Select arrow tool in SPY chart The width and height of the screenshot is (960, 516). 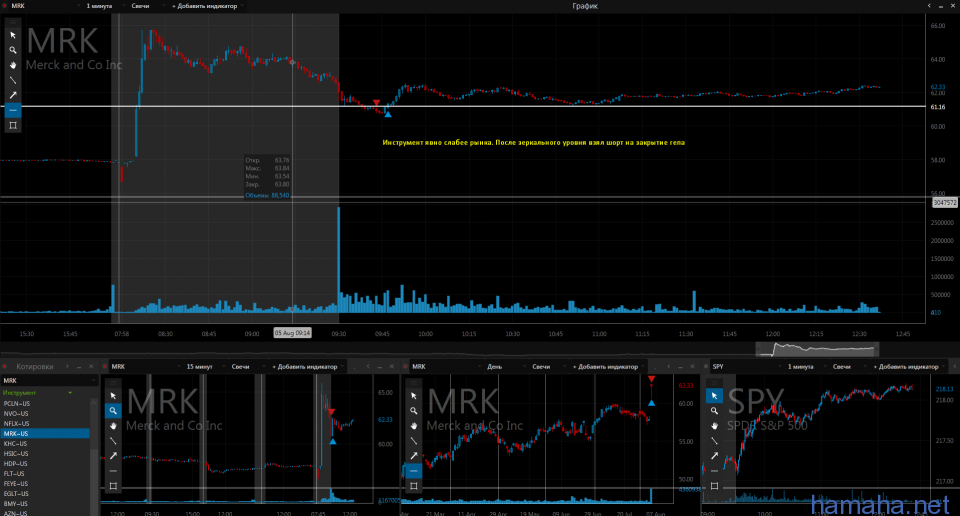click(714, 455)
